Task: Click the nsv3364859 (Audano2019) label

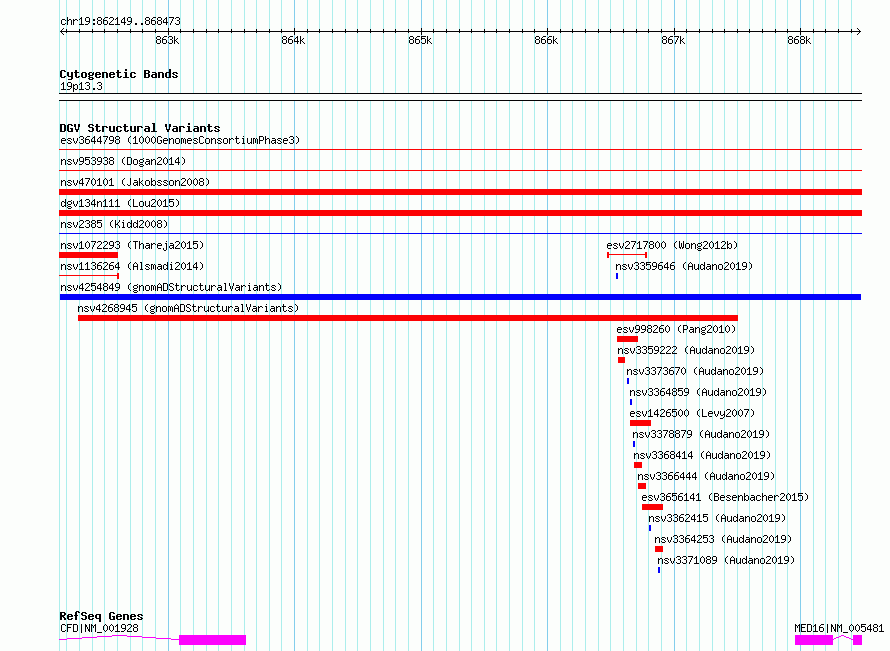Action: tap(698, 392)
